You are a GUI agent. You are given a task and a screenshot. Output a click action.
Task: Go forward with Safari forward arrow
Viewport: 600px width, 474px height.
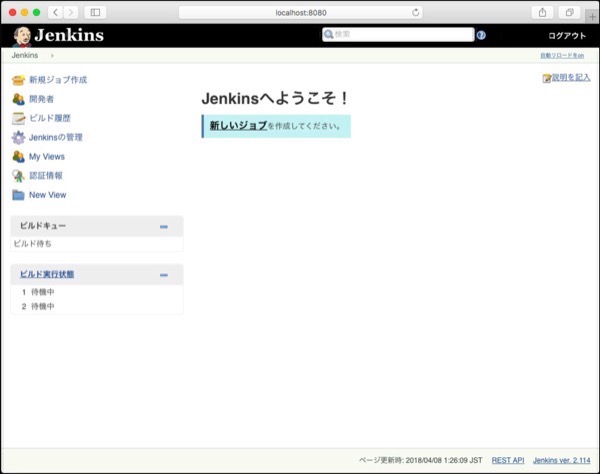70,13
